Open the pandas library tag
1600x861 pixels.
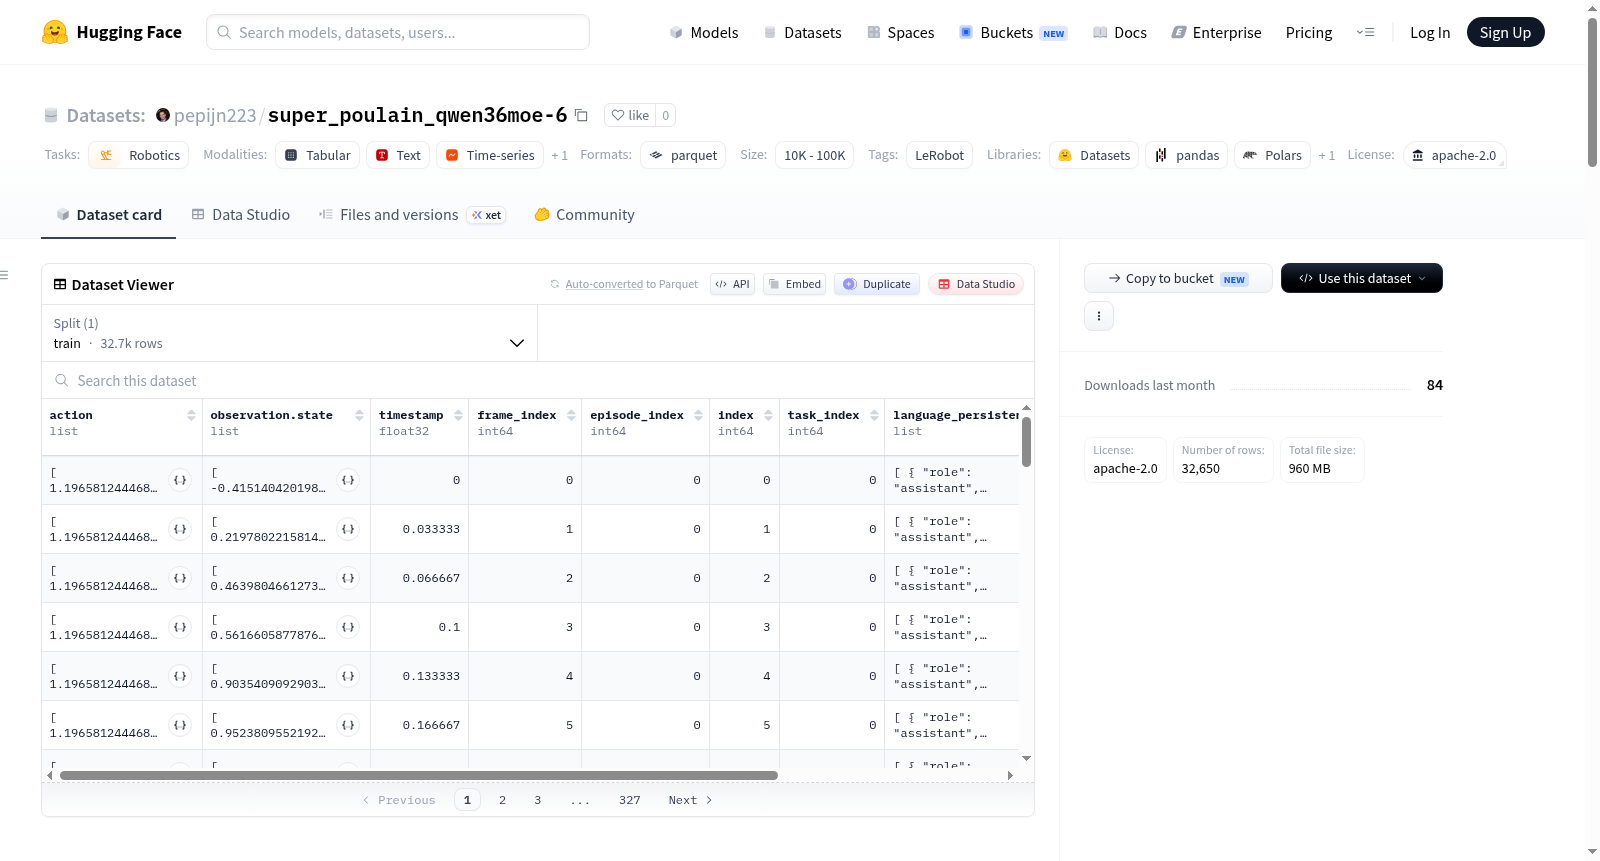pos(1187,155)
